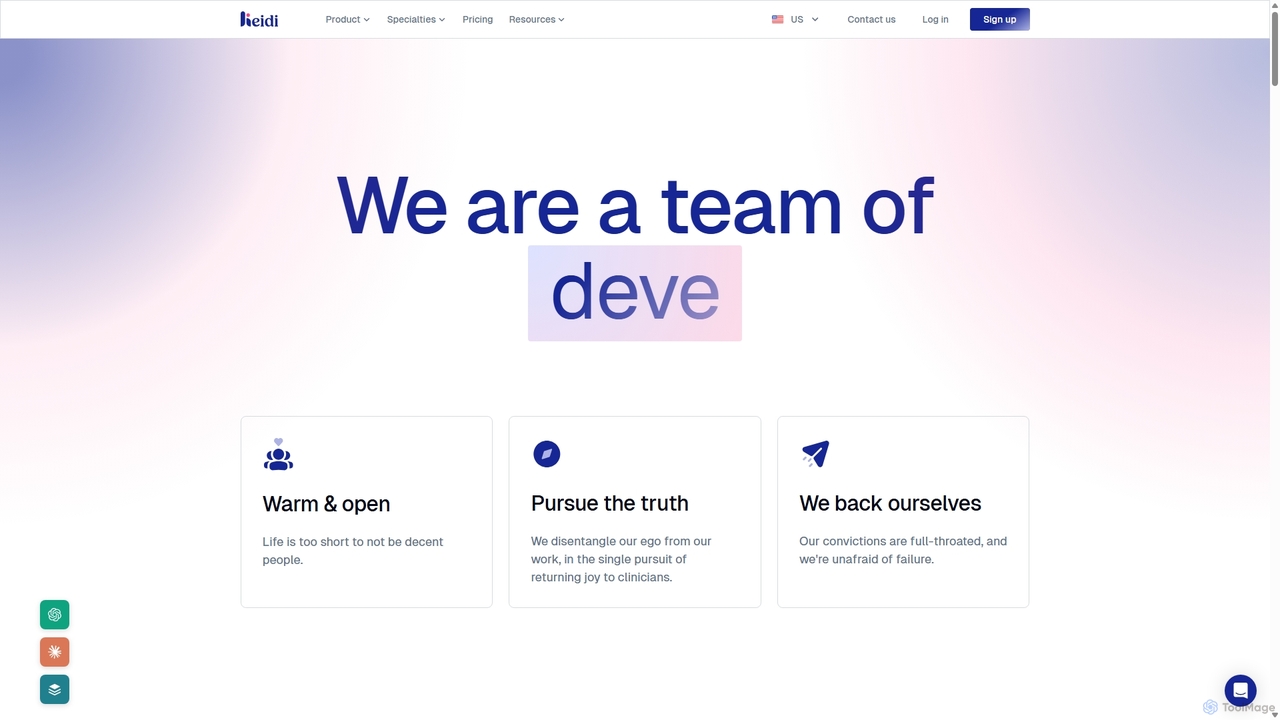Click Log in
Screen dimensions: 1280x720
click(x=935, y=19)
